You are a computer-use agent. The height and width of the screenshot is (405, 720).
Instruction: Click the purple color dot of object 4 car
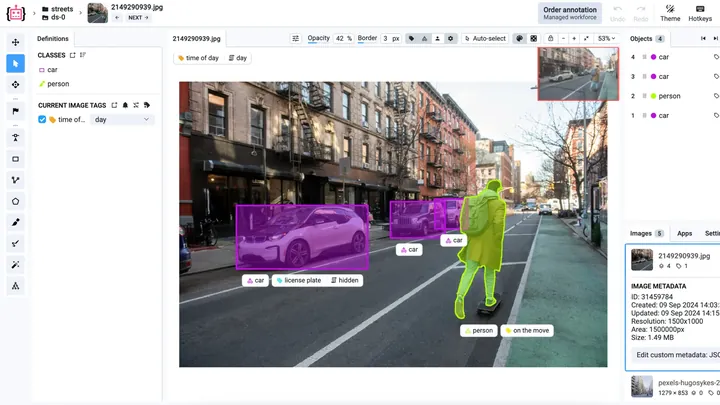653,57
